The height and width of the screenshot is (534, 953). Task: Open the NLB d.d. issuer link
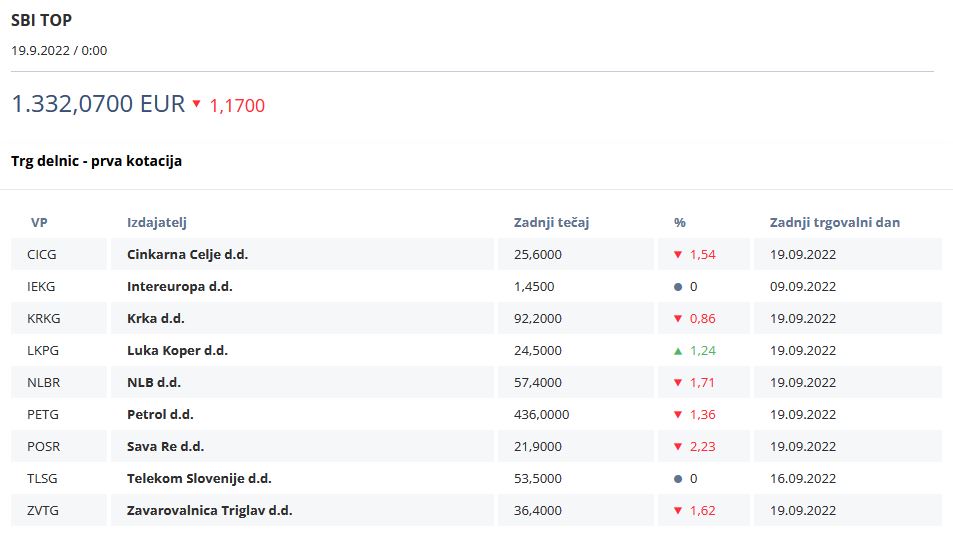point(154,382)
